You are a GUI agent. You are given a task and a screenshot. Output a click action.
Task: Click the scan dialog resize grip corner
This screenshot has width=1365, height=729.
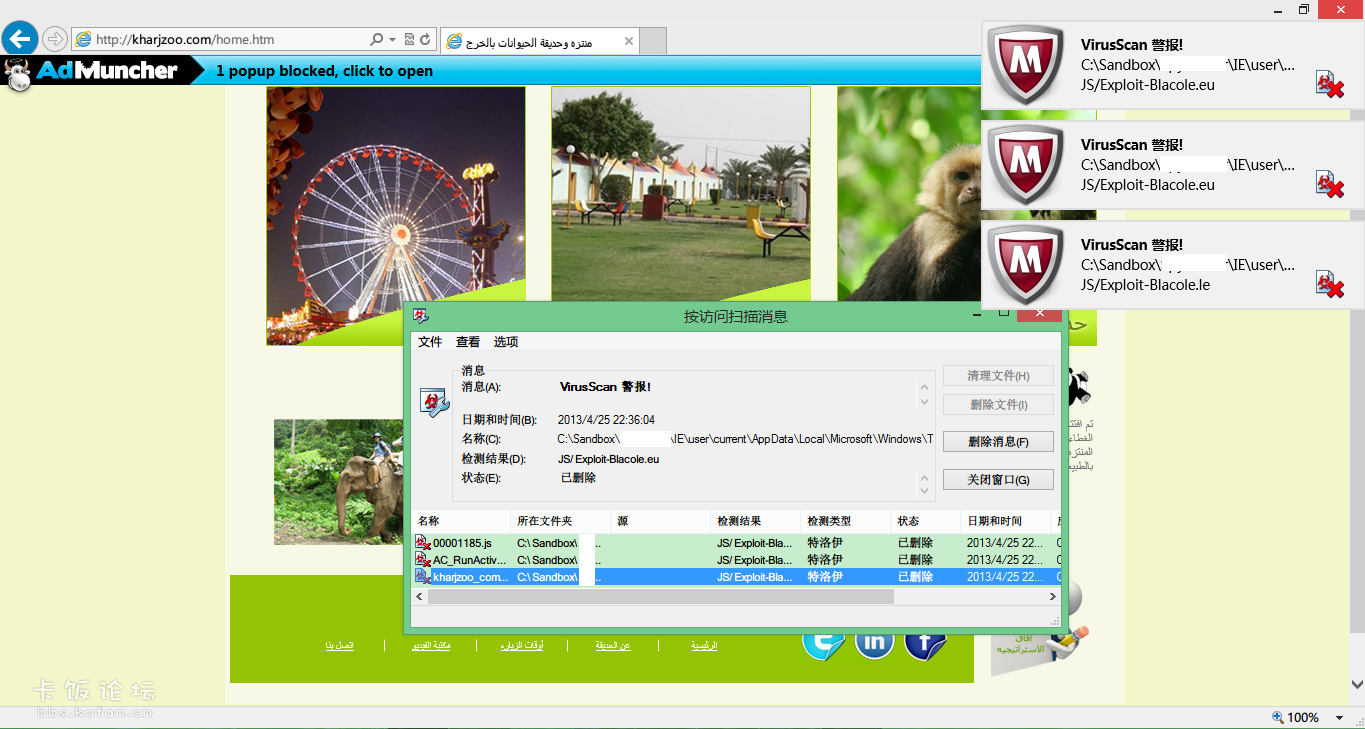[x=1055, y=621]
